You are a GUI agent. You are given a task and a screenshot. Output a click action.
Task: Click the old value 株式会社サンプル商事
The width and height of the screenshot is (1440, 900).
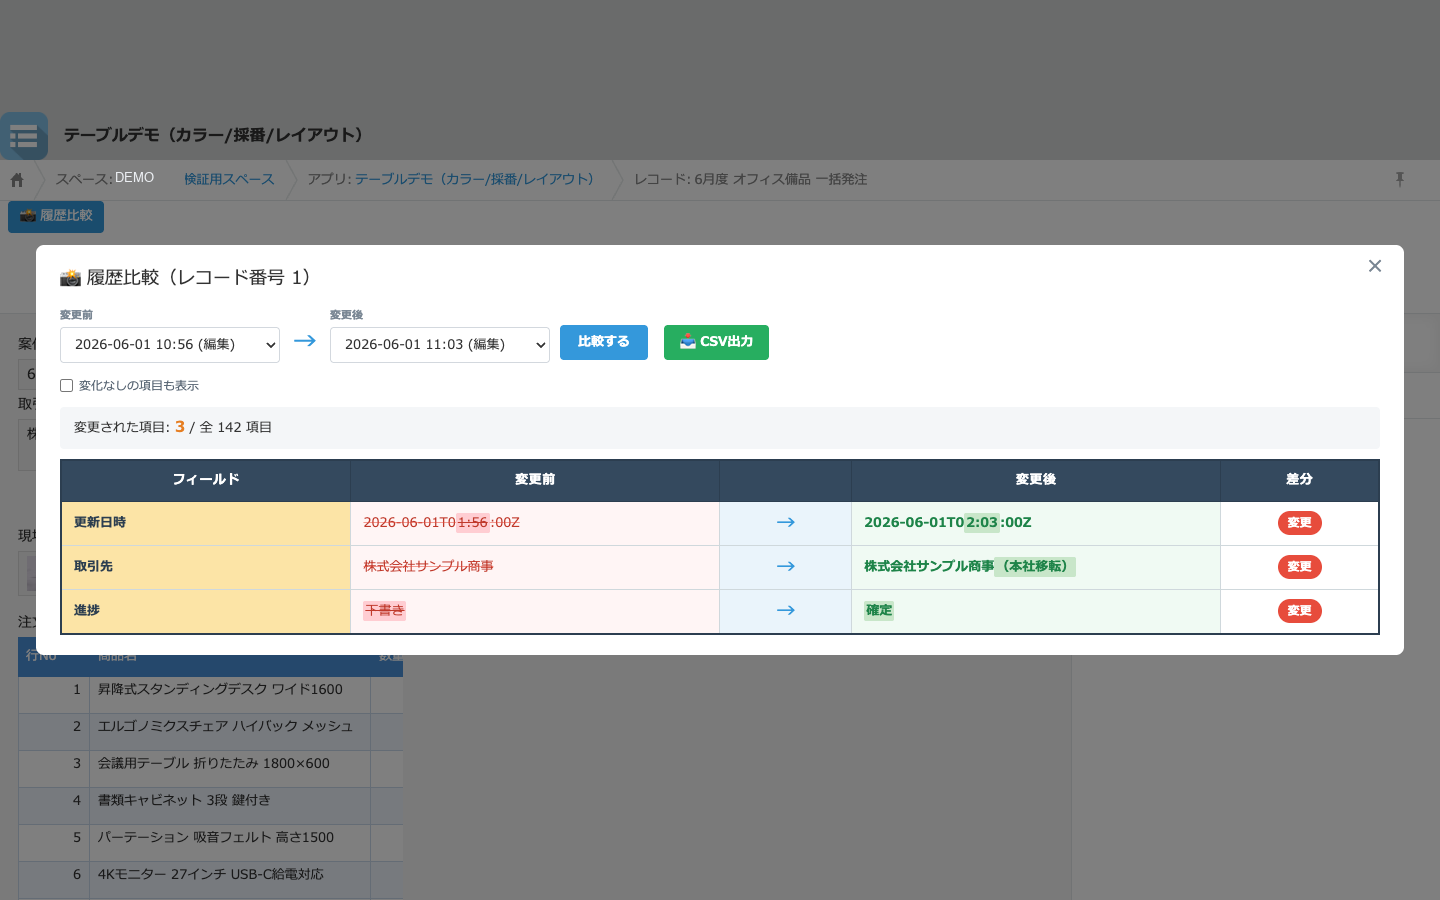pos(428,567)
